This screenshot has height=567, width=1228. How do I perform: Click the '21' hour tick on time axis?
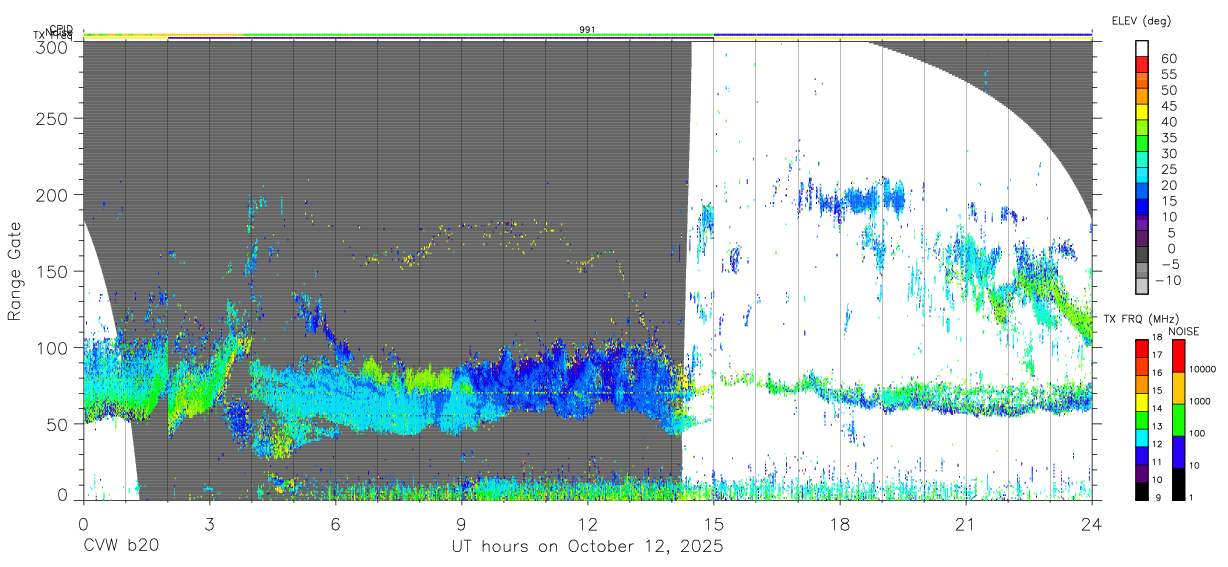pyautogui.click(x=965, y=524)
